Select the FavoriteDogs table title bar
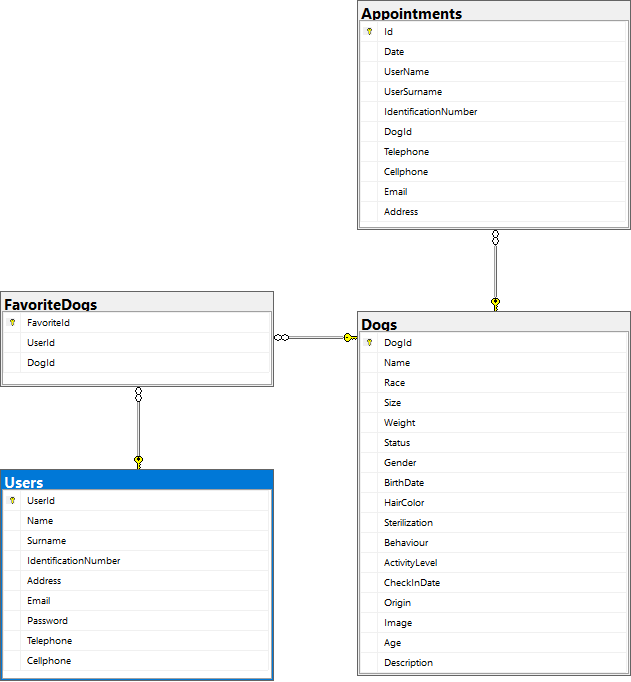The image size is (631, 682). click(137, 302)
